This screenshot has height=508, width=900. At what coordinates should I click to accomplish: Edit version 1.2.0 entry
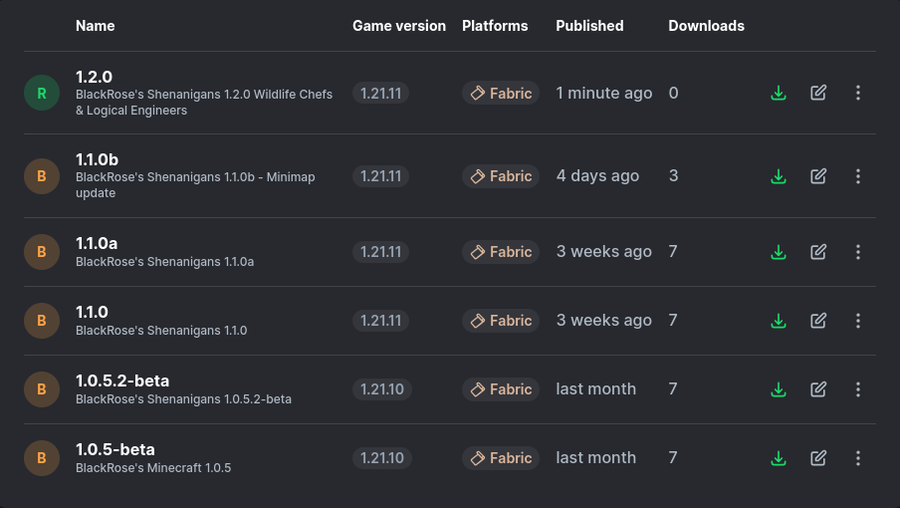point(818,93)
